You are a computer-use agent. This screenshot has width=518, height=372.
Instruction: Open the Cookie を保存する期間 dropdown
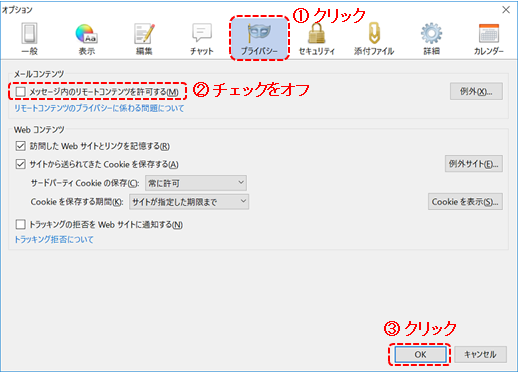pos(189,202)
